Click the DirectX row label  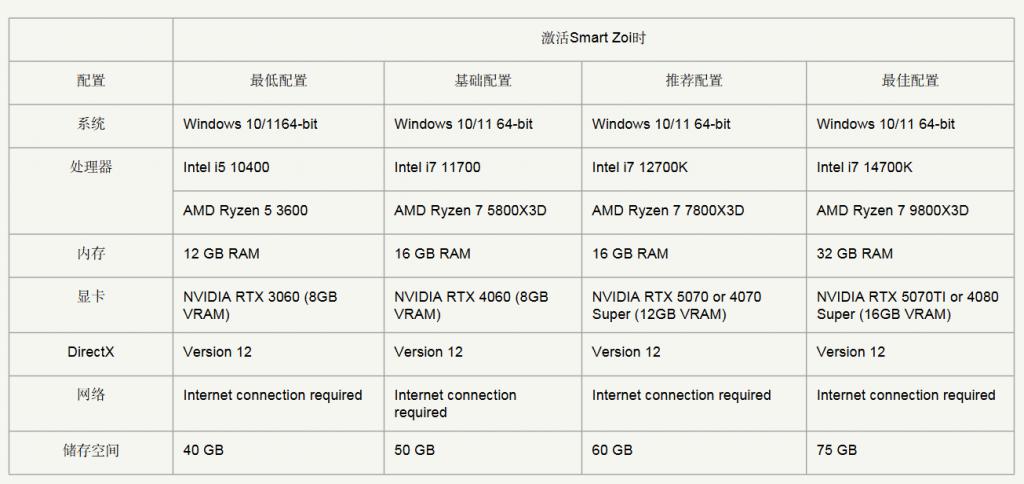pos(91,353)
